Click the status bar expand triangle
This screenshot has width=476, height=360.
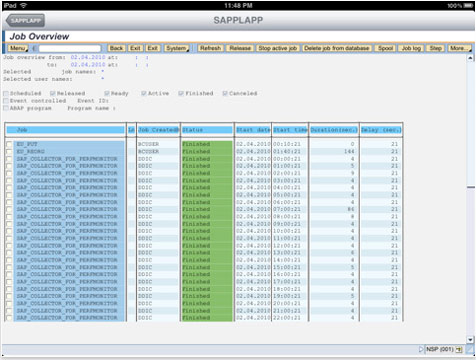421,349
